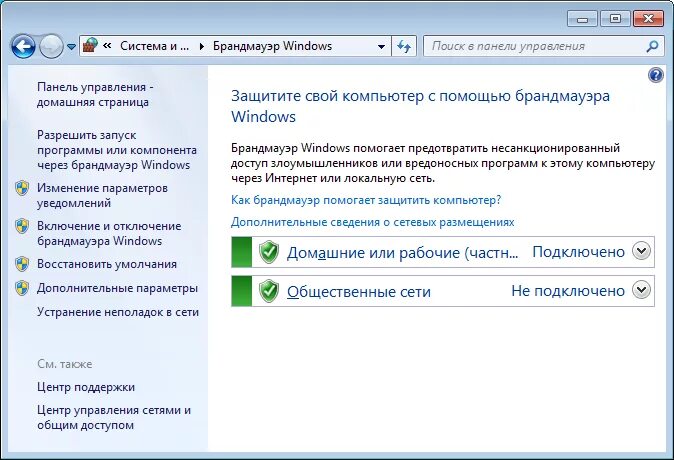The image size is (674, 460).
Task: Go back with the blue back arrow
Action: pyautogui.click(x=23, y=46)
